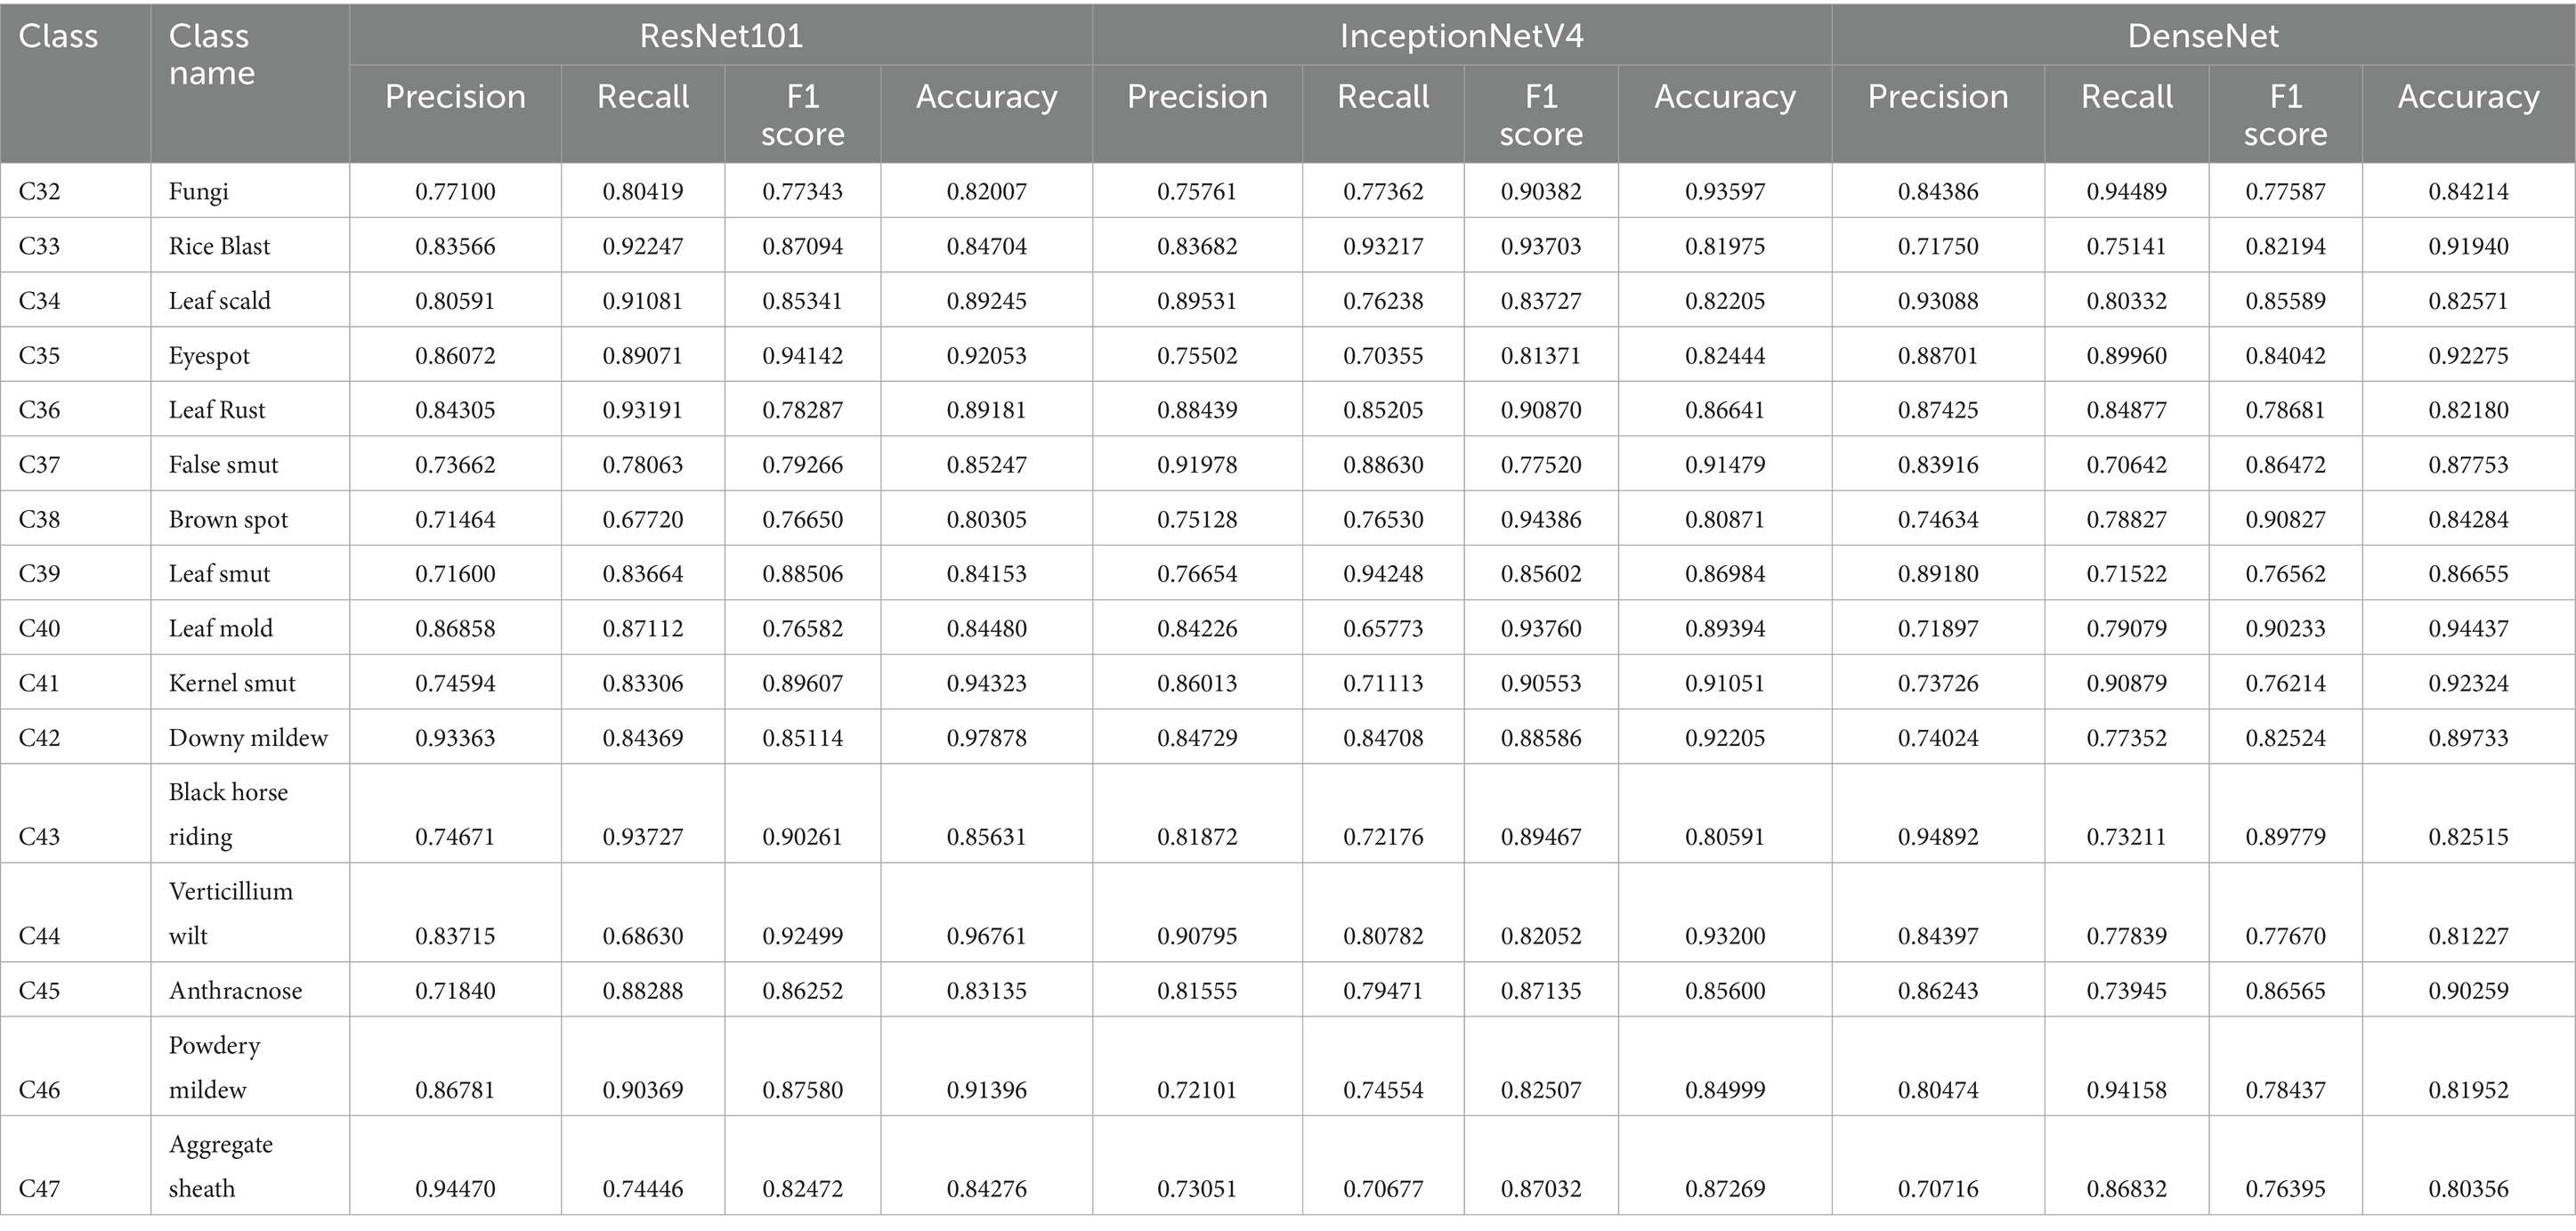Click the Downy mildew class name
The image size is (2576, 1231).
coord(248,738)
